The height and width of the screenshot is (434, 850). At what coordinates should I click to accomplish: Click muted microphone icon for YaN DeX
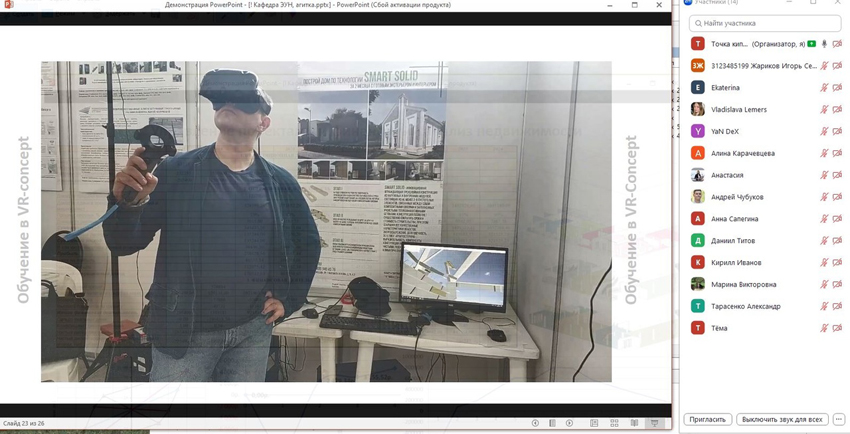[x=825, y=131]
